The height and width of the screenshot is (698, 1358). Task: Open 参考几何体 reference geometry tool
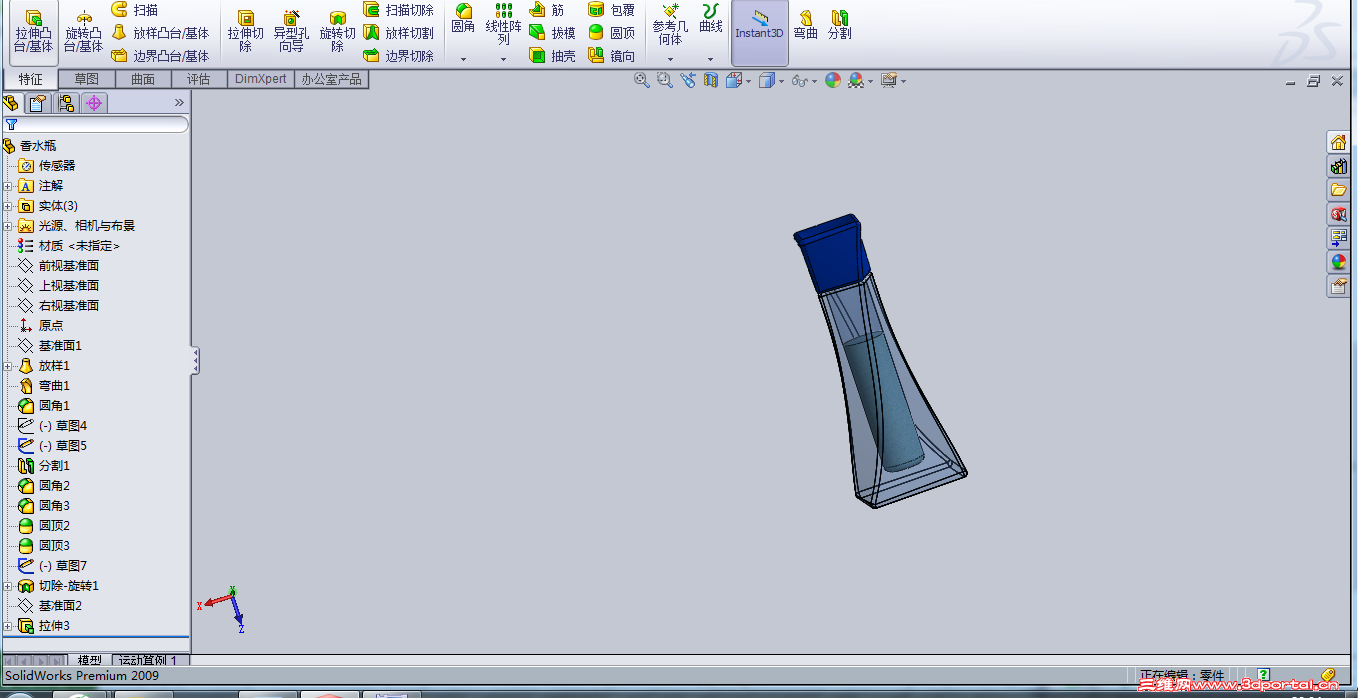670,24
